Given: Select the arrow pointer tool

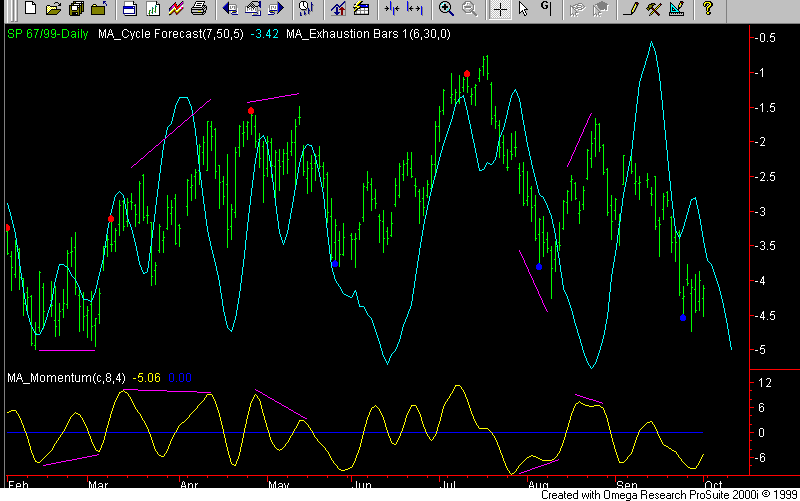Looking at the screenshot, I should (523, 8).
